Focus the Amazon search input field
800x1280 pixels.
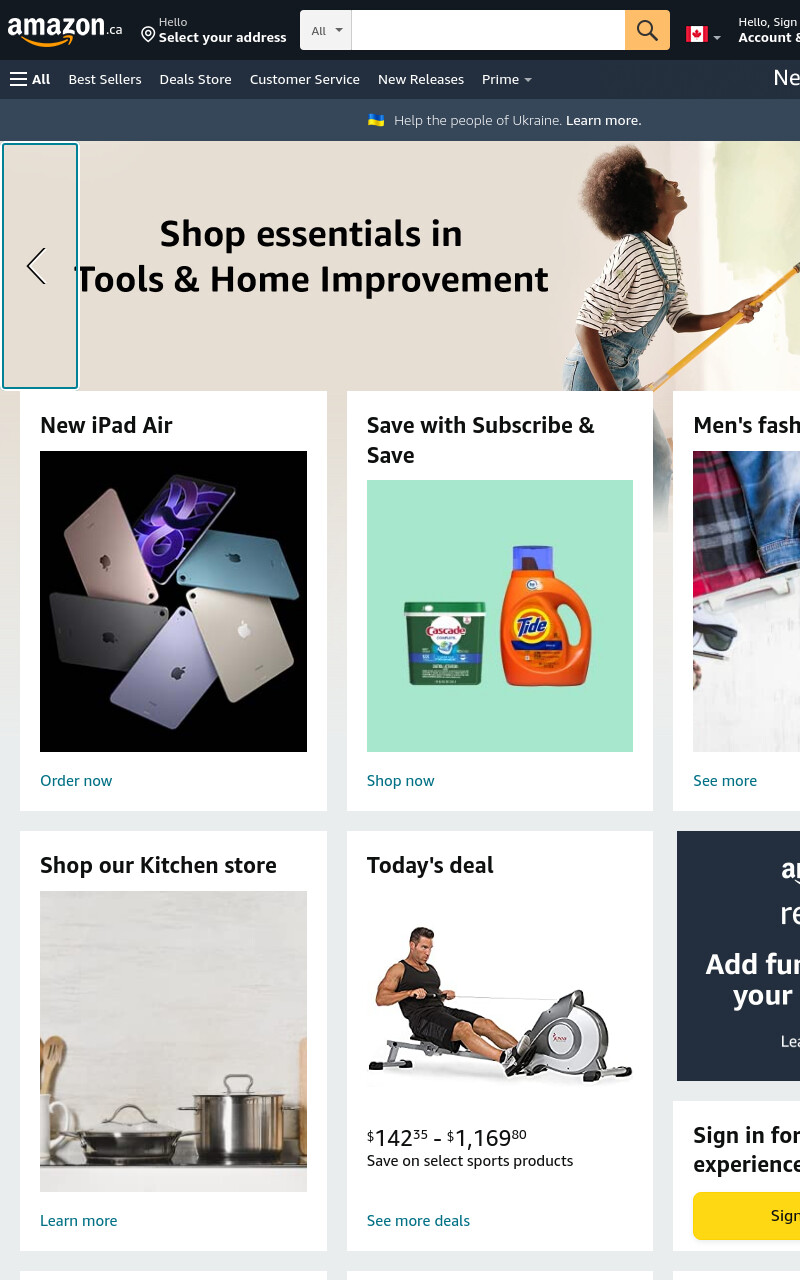click(488, 30)
